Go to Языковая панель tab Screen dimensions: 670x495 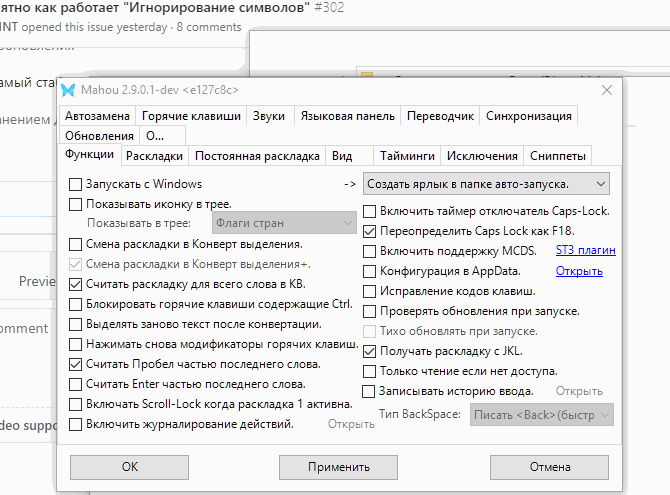point(347,116)
